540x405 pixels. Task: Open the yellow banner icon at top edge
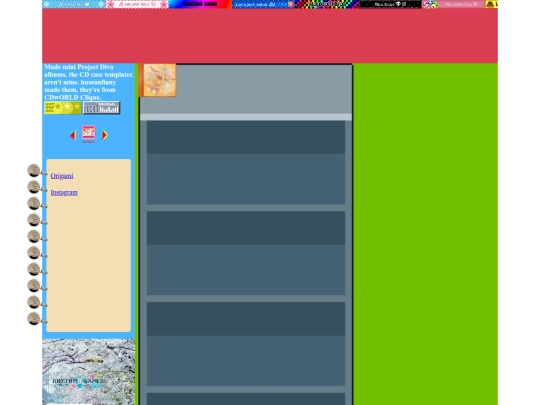[x=492, y=4]
